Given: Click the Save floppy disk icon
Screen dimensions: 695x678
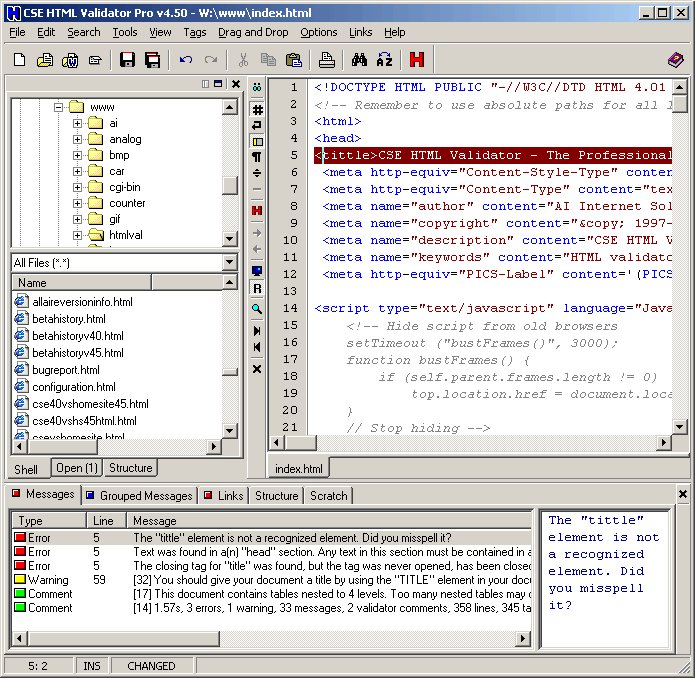Looking at the screenshot, I should click(127, 60).
